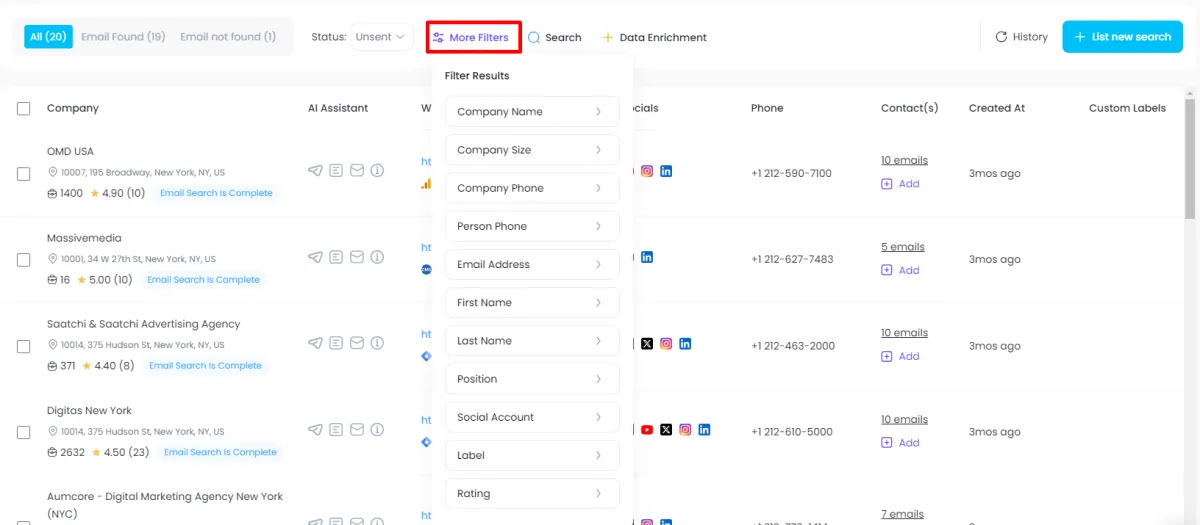This screenshot has height=525, width=1200.
Task: Expand the Social Account filter
Action: click(532, 417)
